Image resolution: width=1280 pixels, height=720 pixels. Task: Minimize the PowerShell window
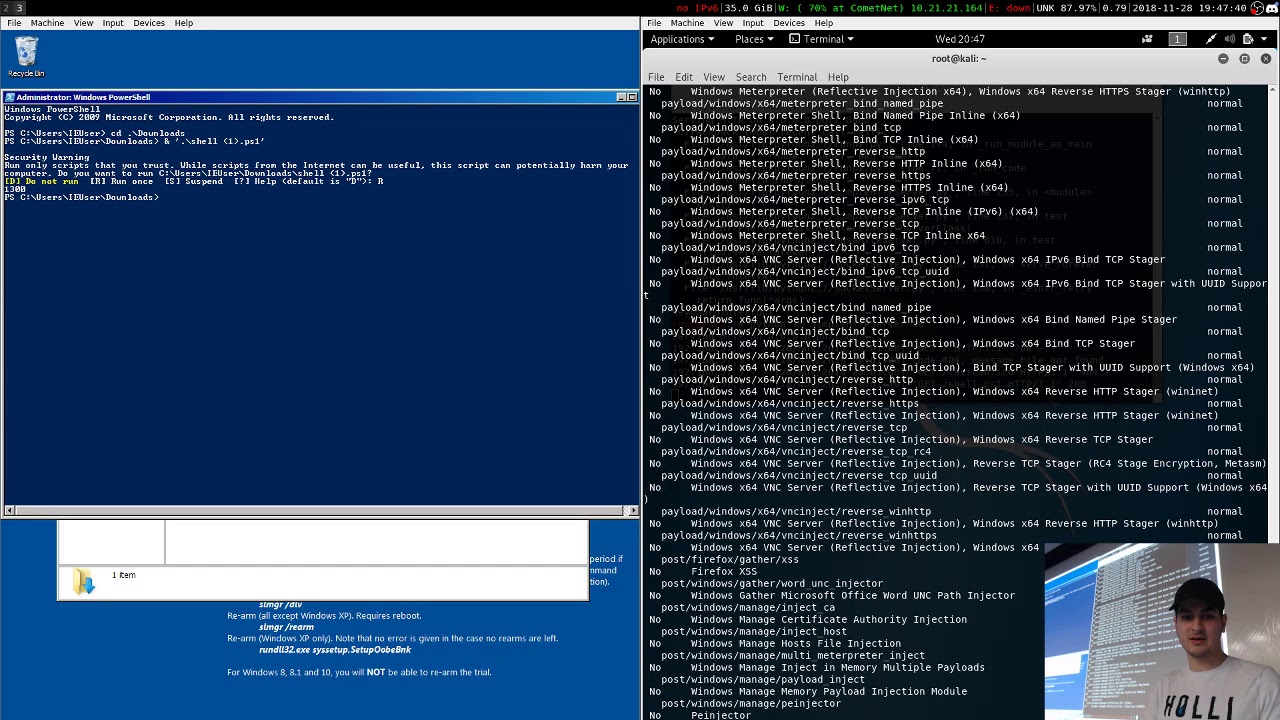pos(621,97)
